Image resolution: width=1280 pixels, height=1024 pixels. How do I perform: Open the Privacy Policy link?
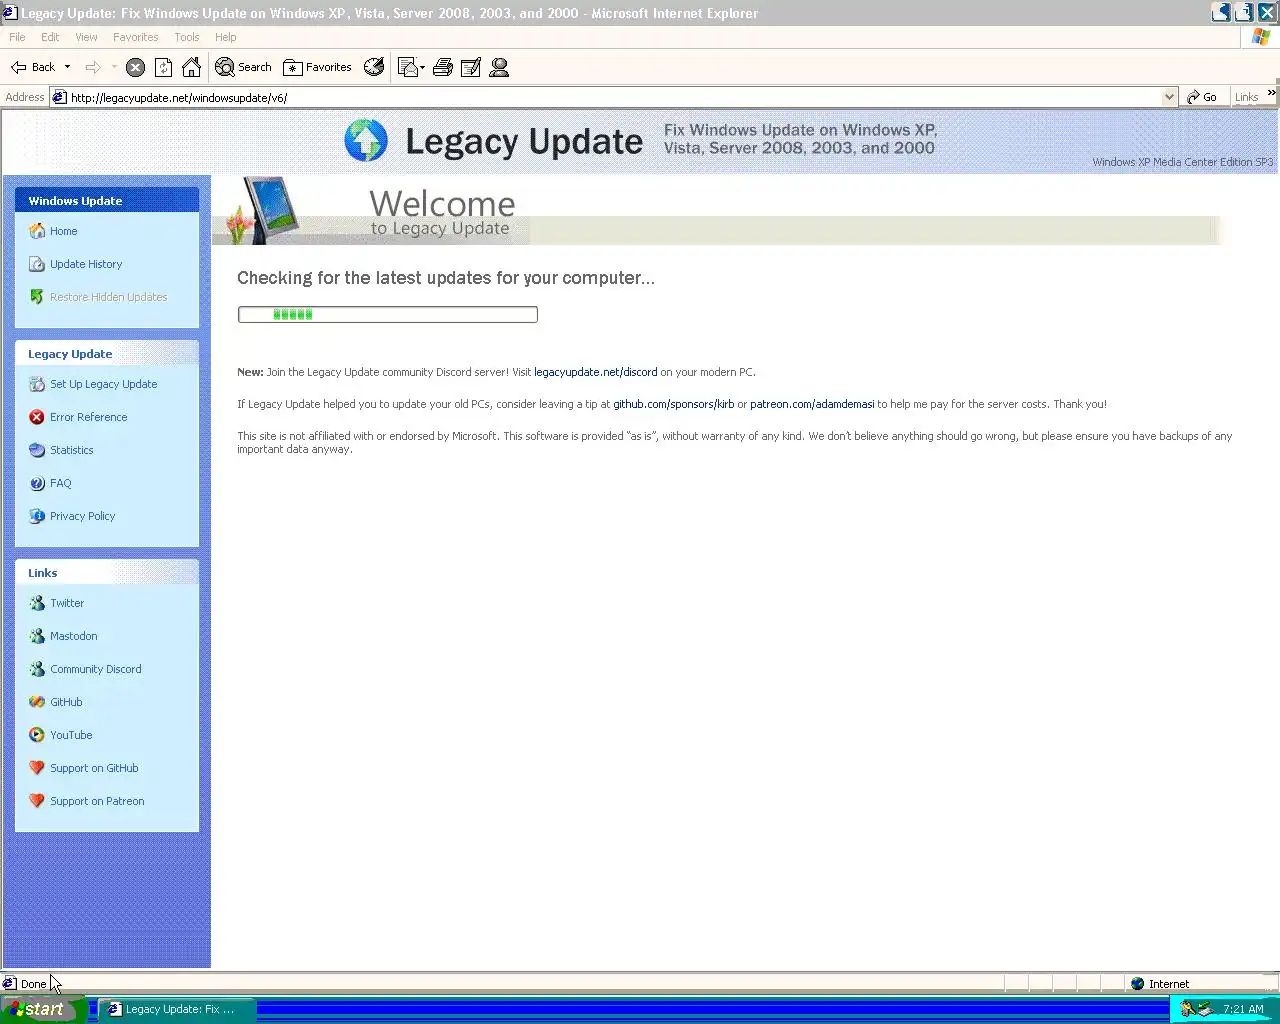pos(82,516)
